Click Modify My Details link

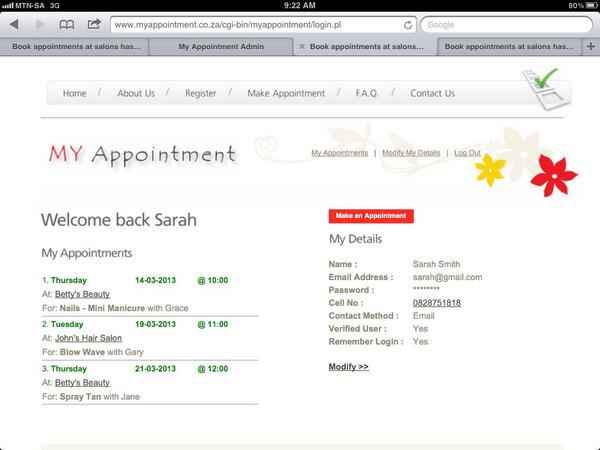point(411,153)
